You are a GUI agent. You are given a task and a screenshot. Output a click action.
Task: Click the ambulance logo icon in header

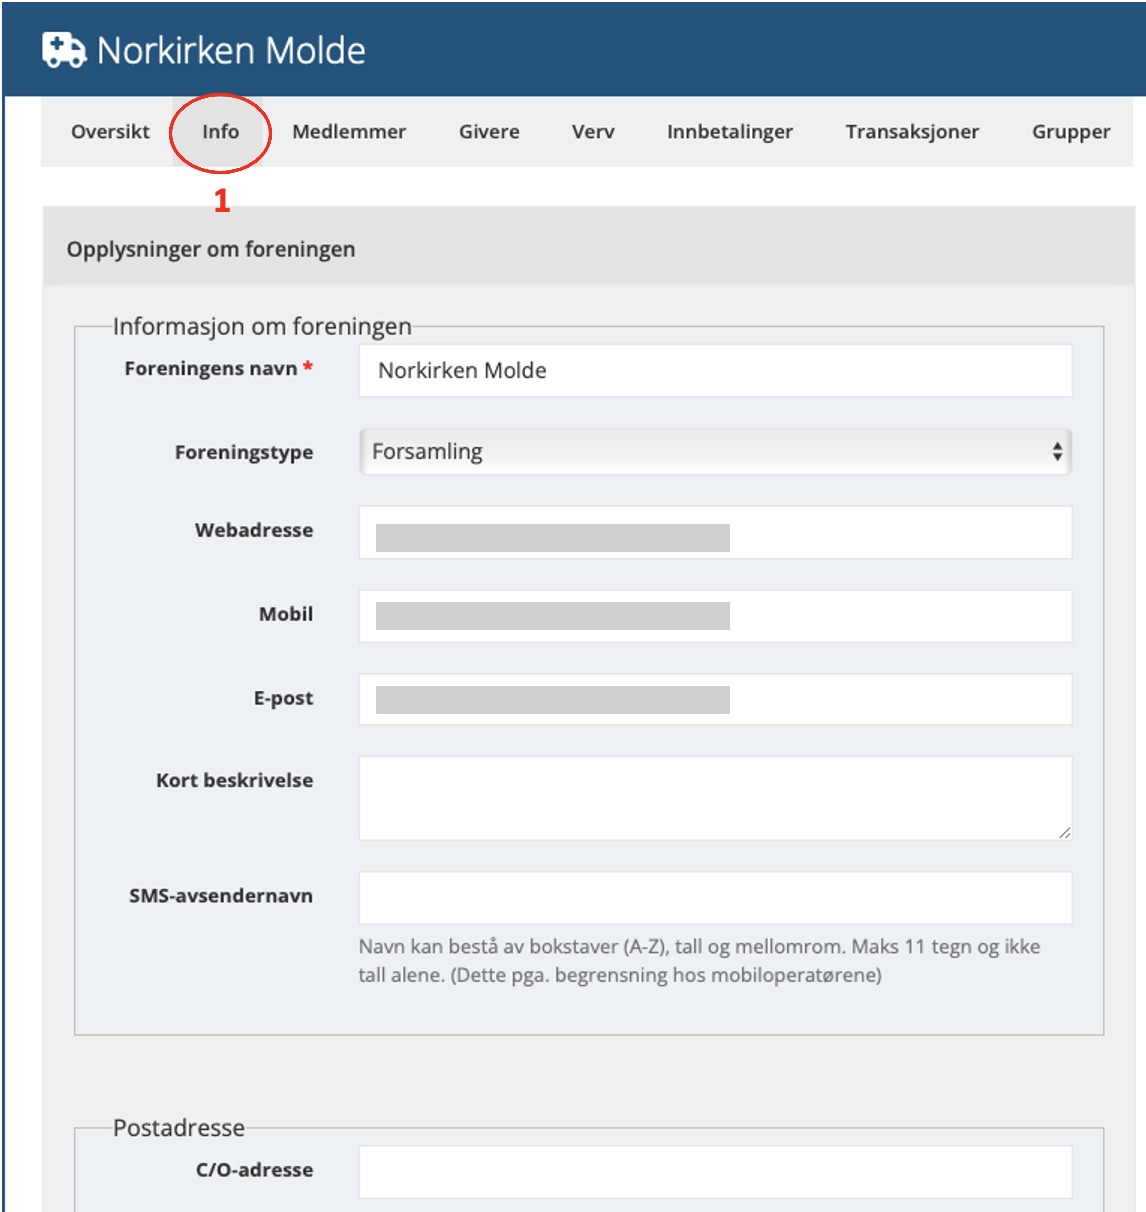tap(64, 50)
